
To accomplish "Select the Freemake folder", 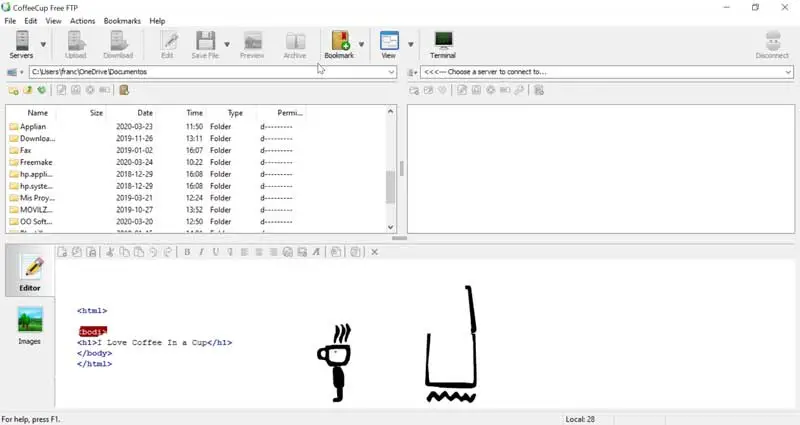I will [x=31, y=162].
